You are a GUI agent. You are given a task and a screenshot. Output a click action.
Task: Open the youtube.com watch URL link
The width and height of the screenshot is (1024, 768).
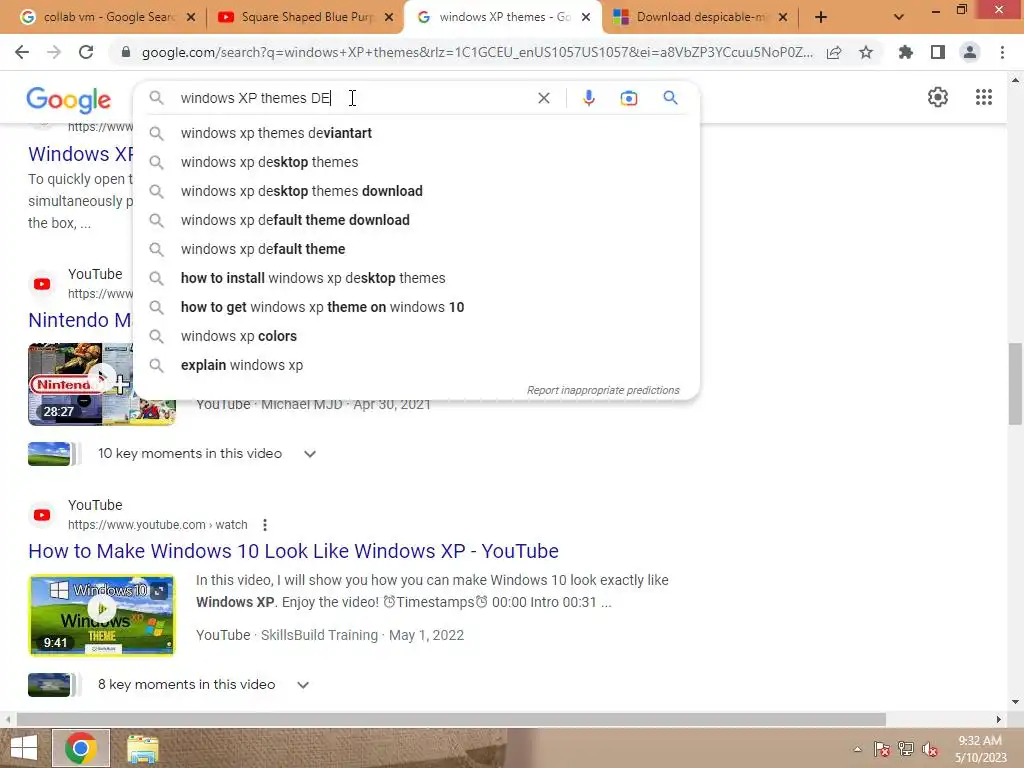click(x=157, y=525)
